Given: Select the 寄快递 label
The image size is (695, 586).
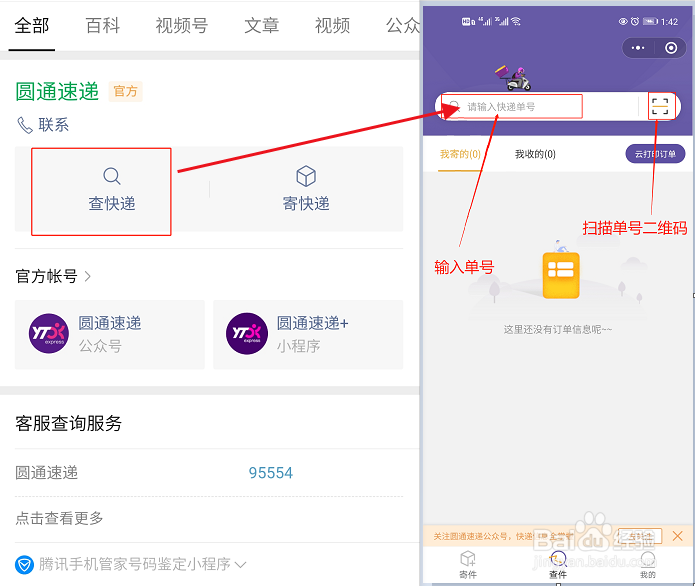Looking at the screenshot, I should (x=306, y=203).
